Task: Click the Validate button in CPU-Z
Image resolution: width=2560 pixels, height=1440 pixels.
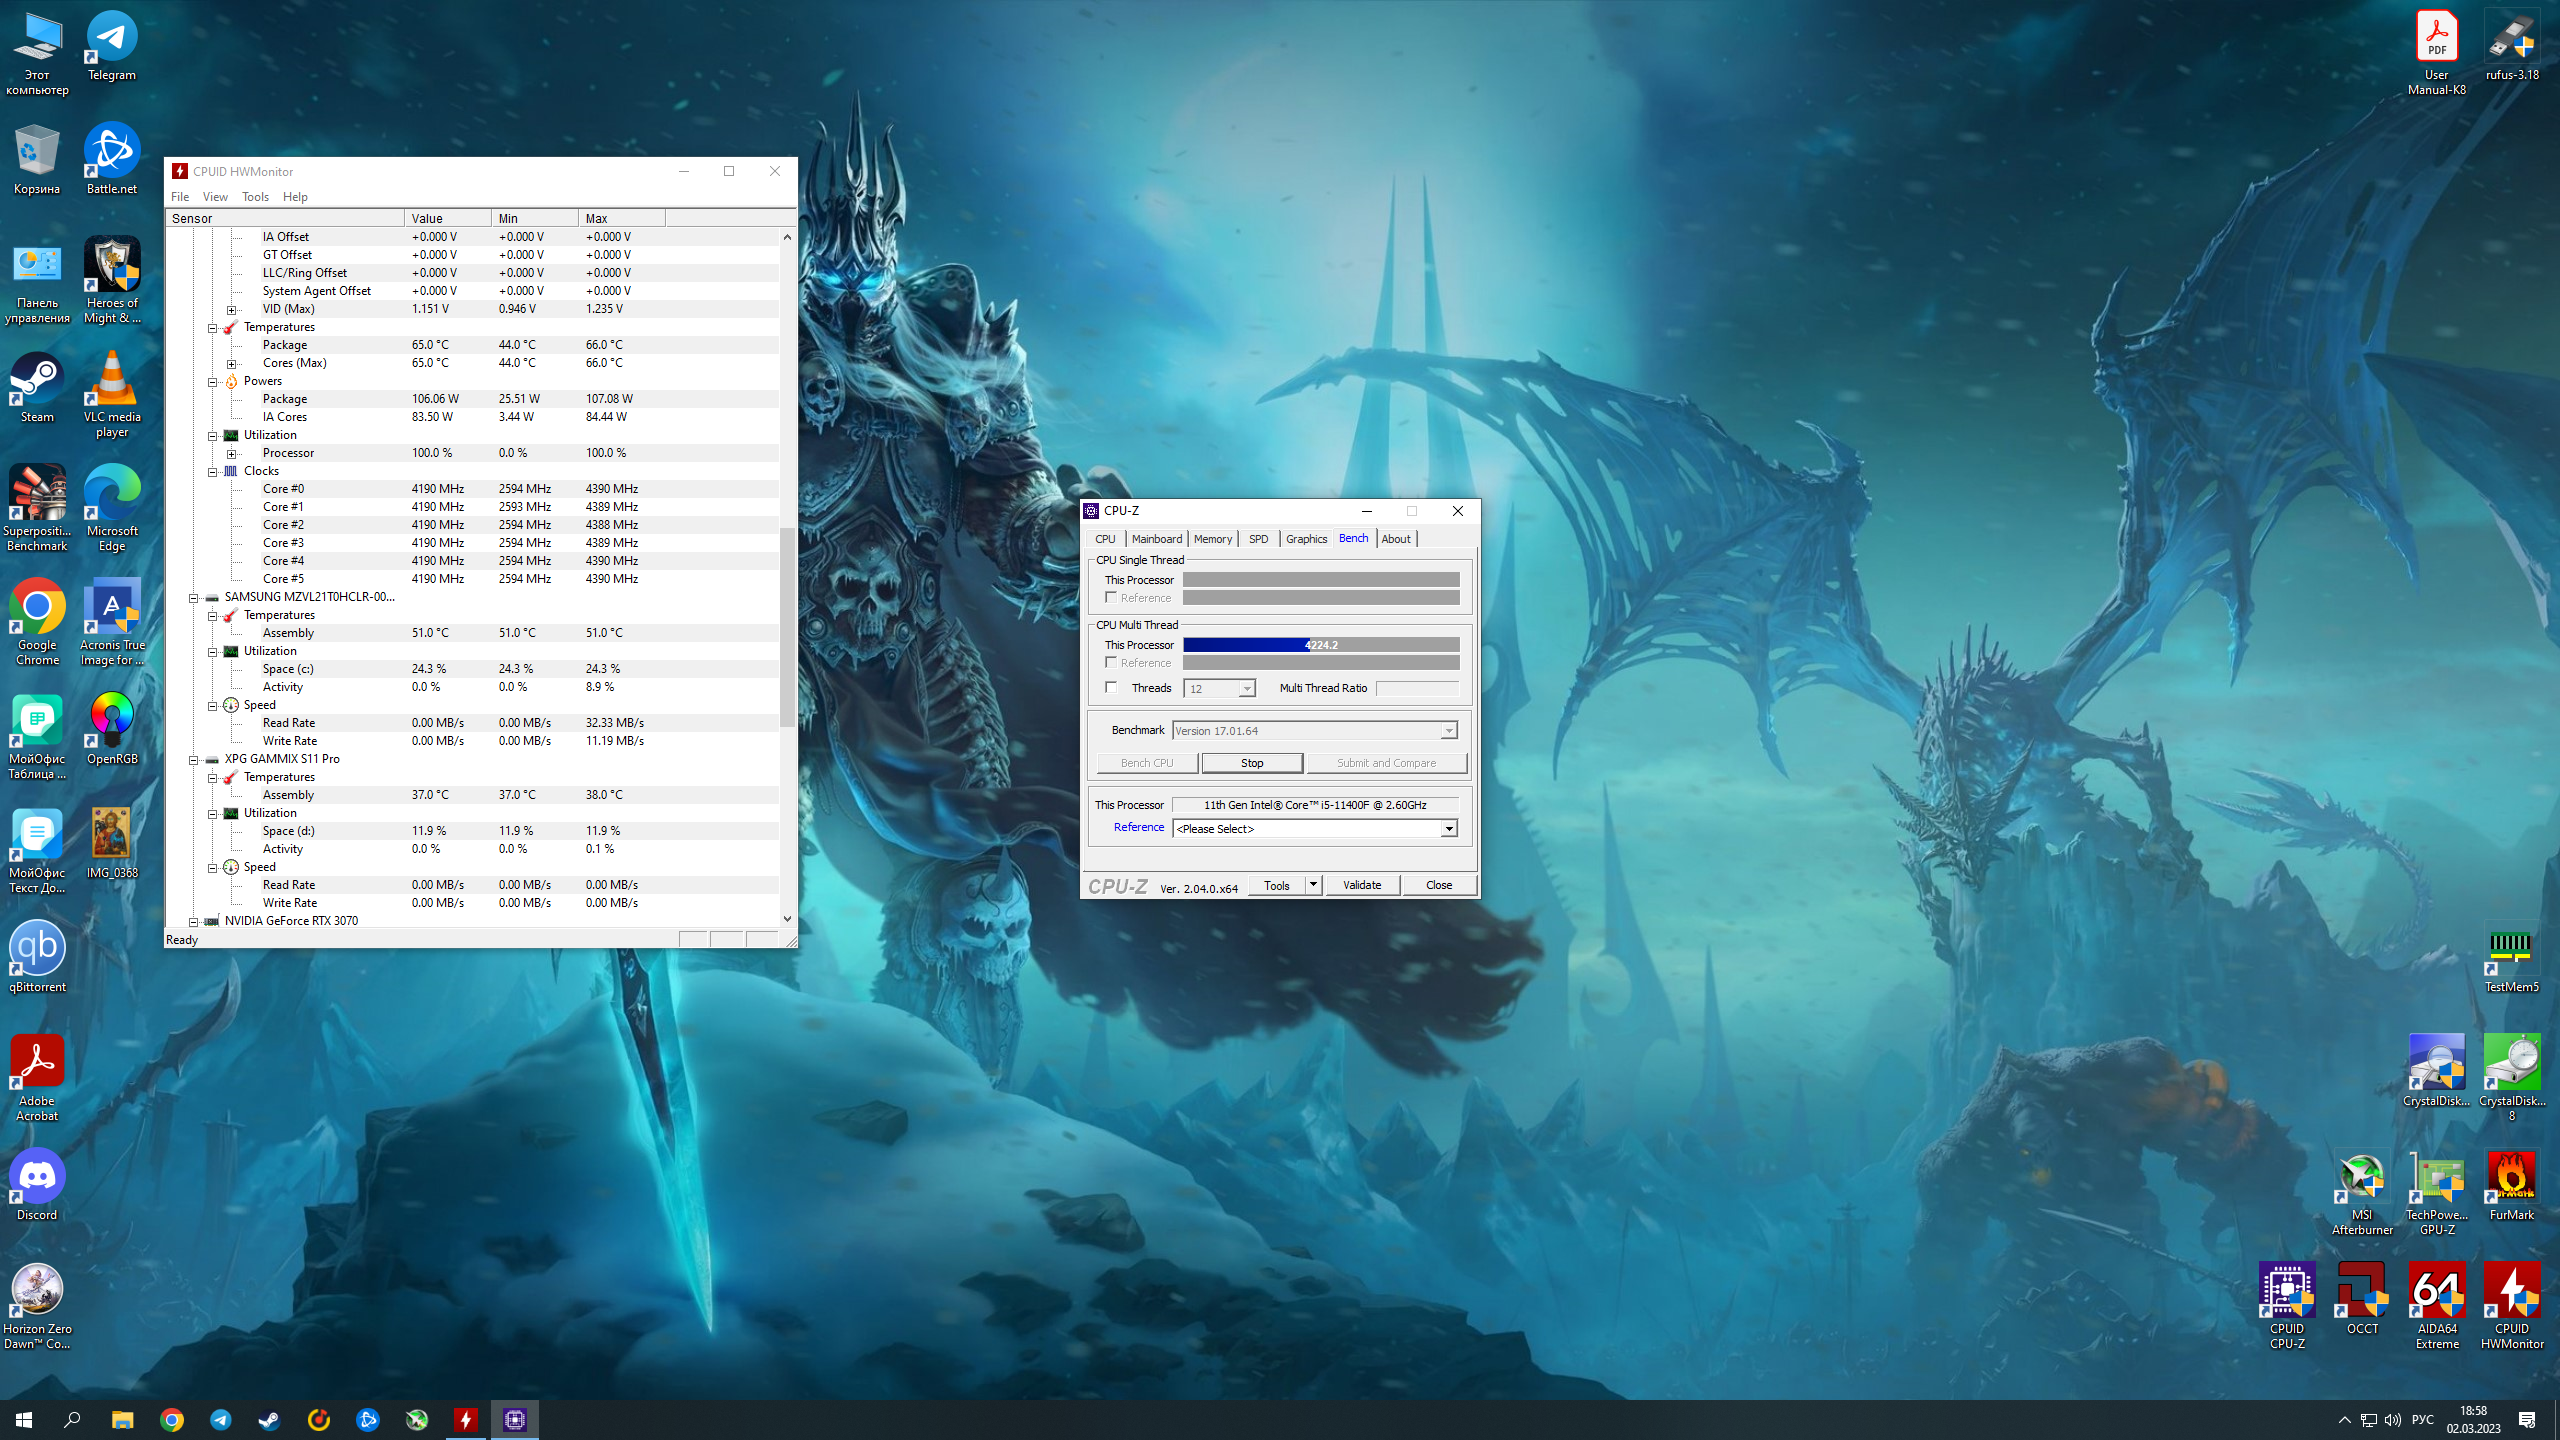Action: [1361, 885]
